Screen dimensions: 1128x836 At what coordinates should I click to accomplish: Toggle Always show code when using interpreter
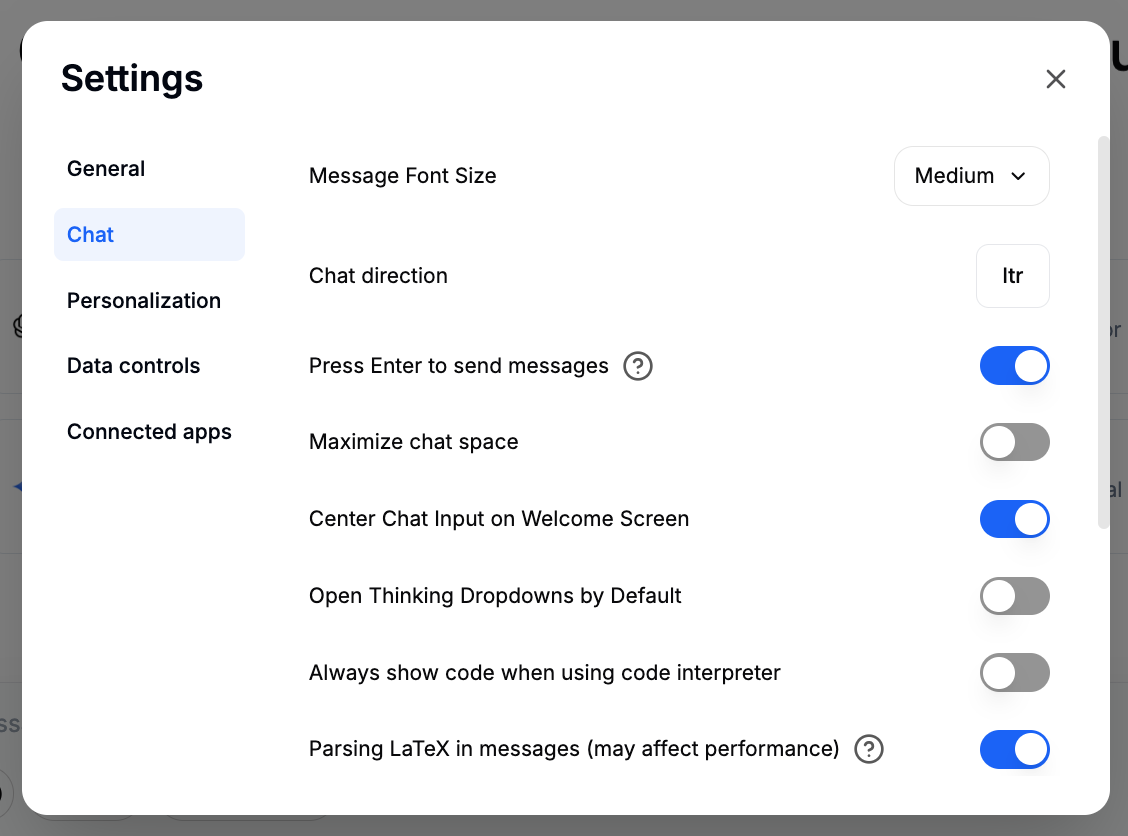click(1014, 673)
